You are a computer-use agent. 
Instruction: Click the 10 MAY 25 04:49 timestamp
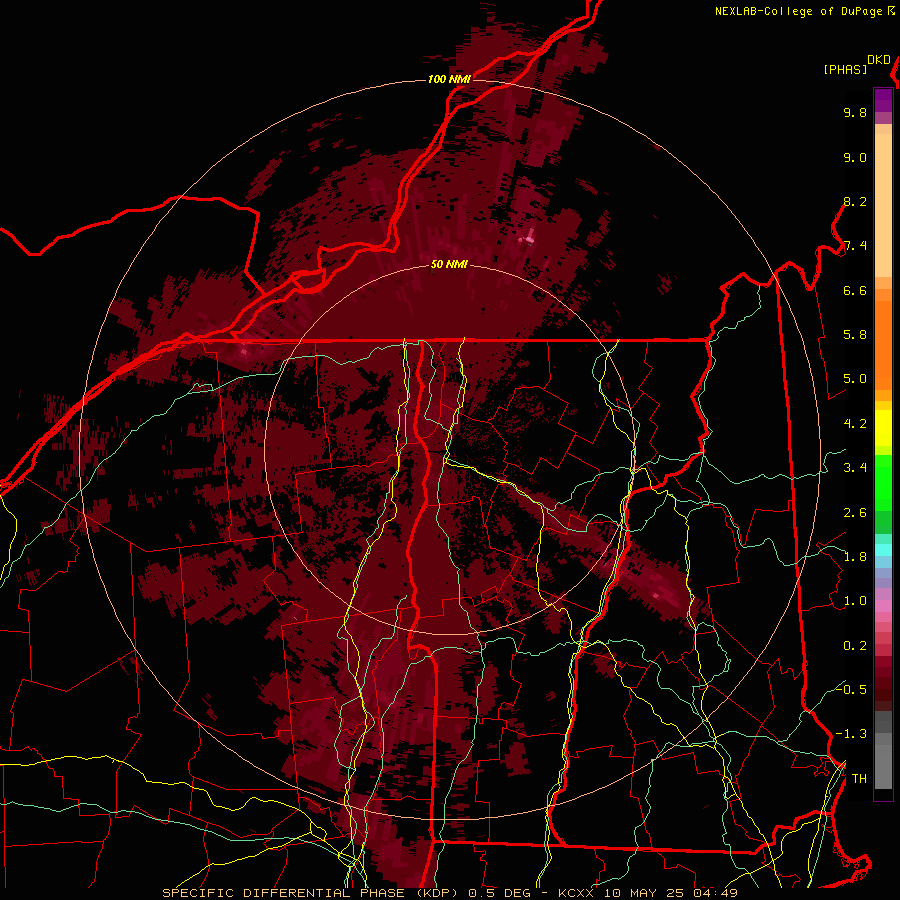pos(671,893)
